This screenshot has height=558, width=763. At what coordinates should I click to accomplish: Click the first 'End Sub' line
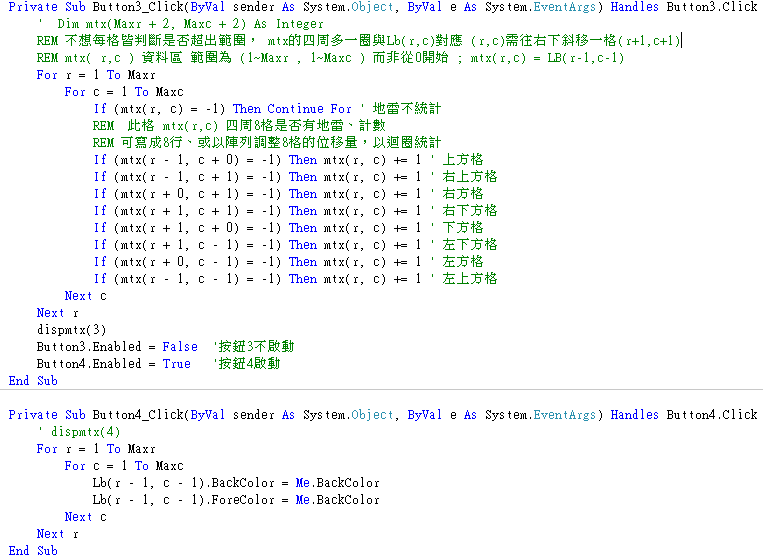(33, 381)
